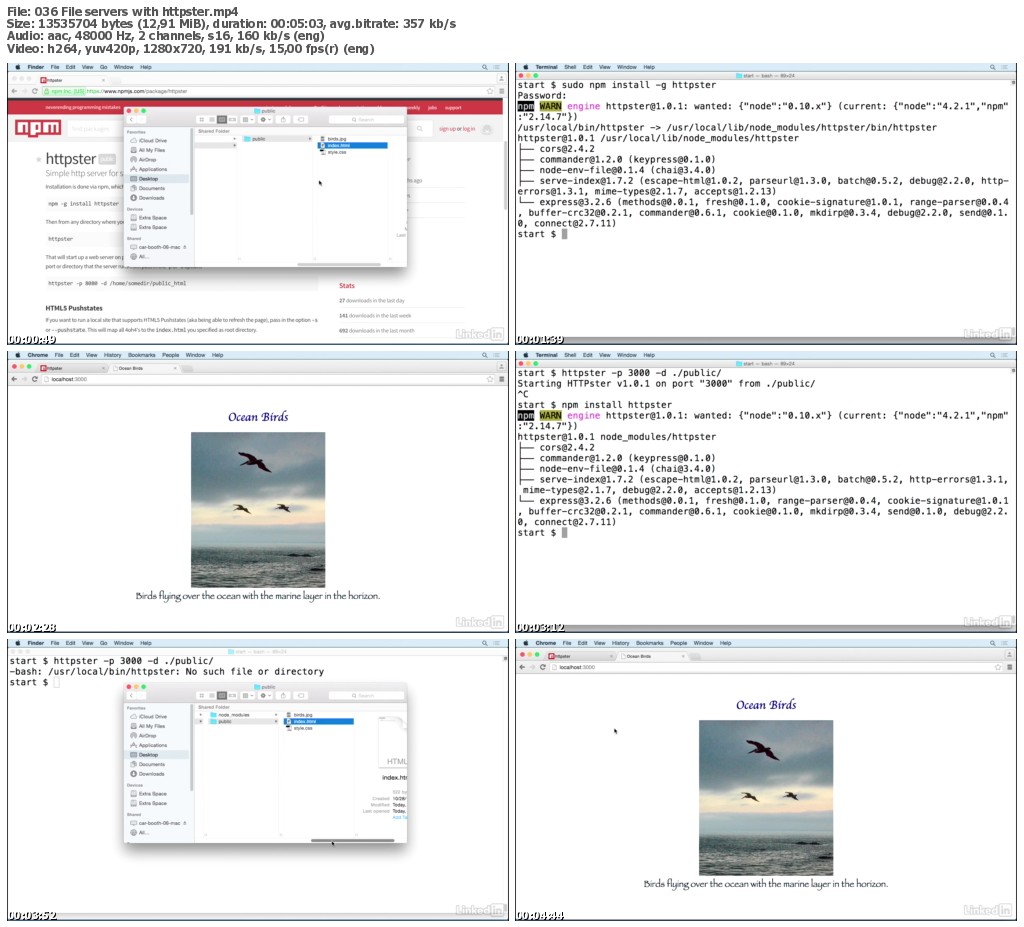The width and height of the screenshot is (1024, 927).
Task: Open Downloads in 00:00:49 frame sidebar
Action: click(148, 198)
